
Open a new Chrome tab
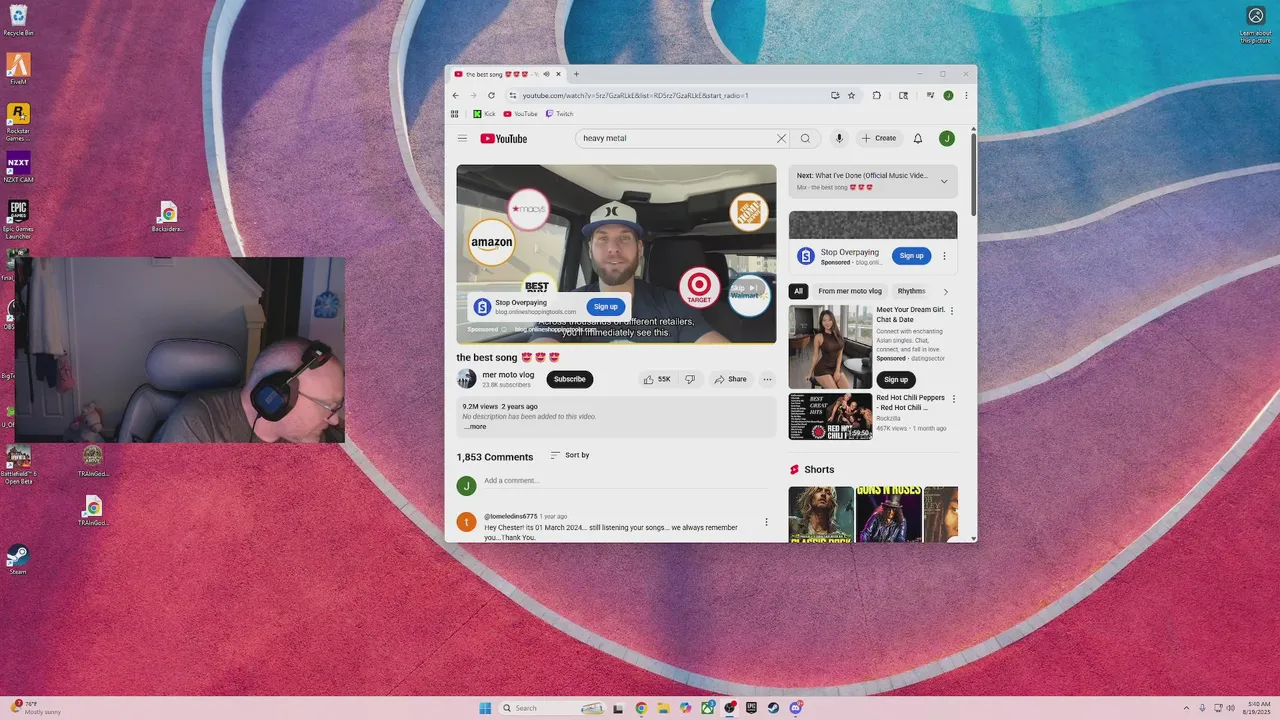pos(576,74)
